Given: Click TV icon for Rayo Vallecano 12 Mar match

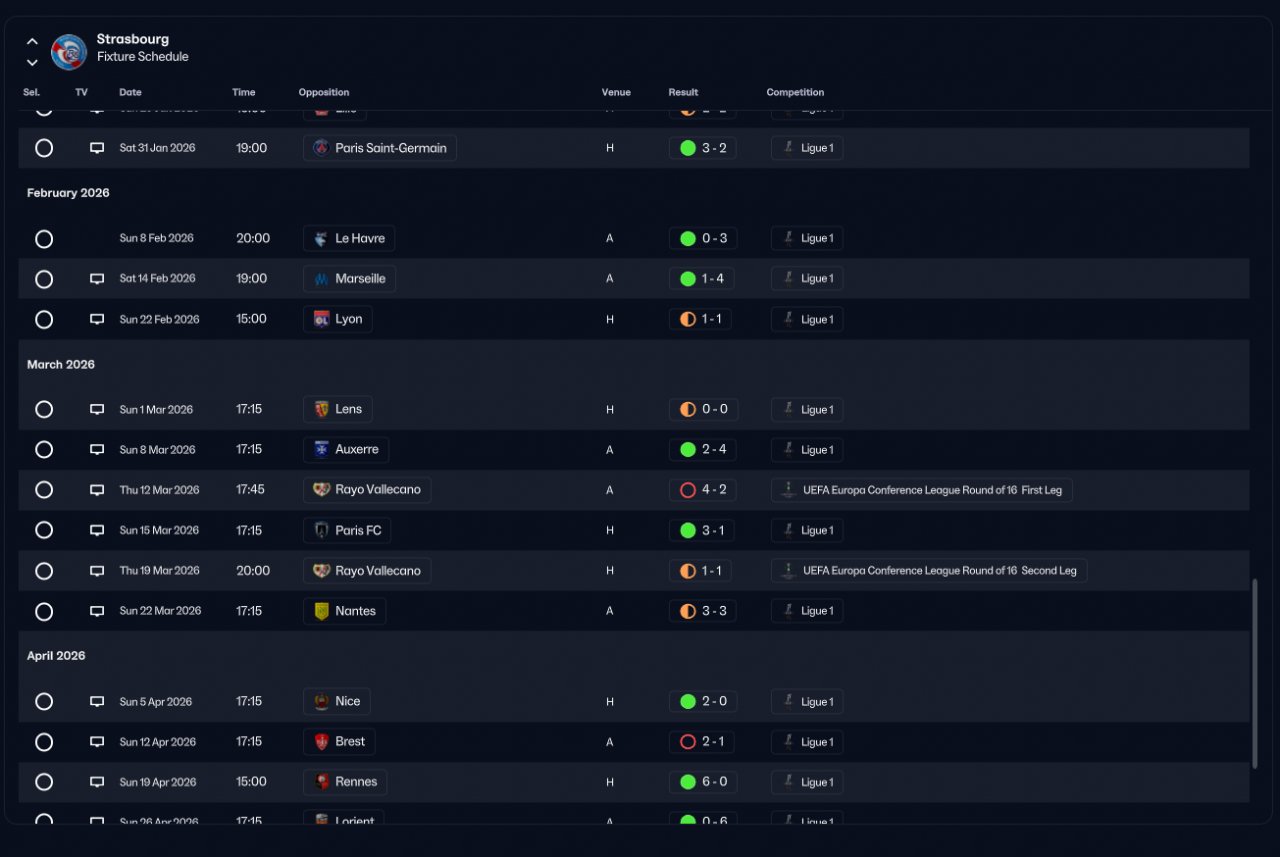Looking at the screenshot, I should (97, 490).
